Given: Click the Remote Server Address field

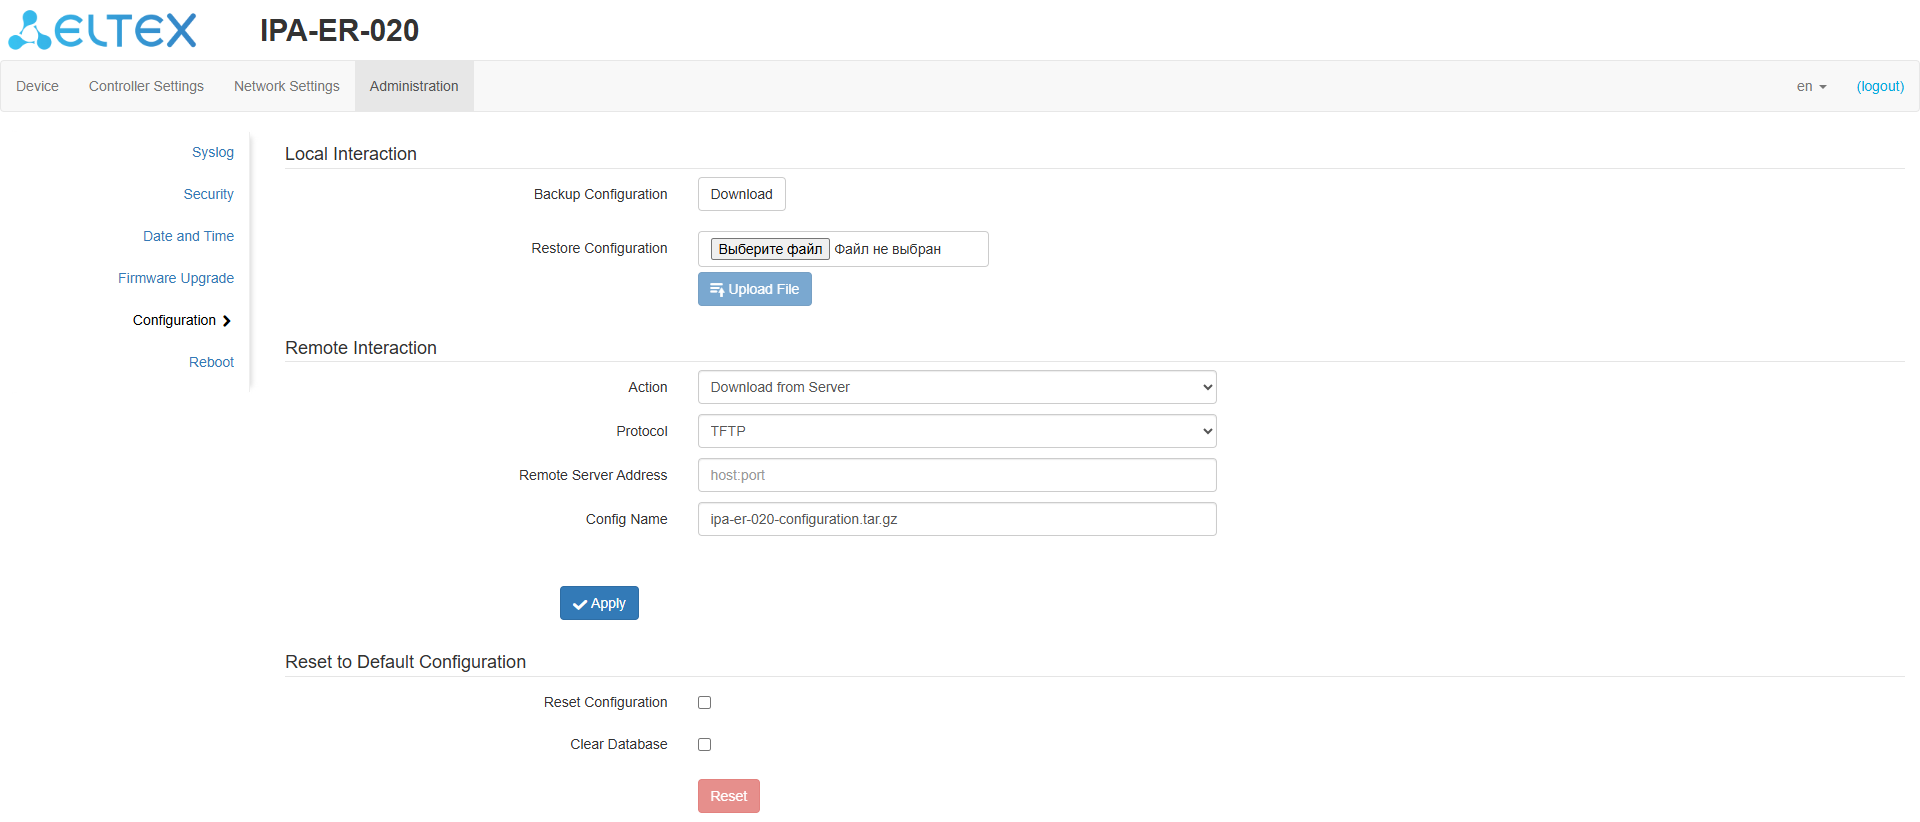Looking at the screenshot, I should [956, 475].
